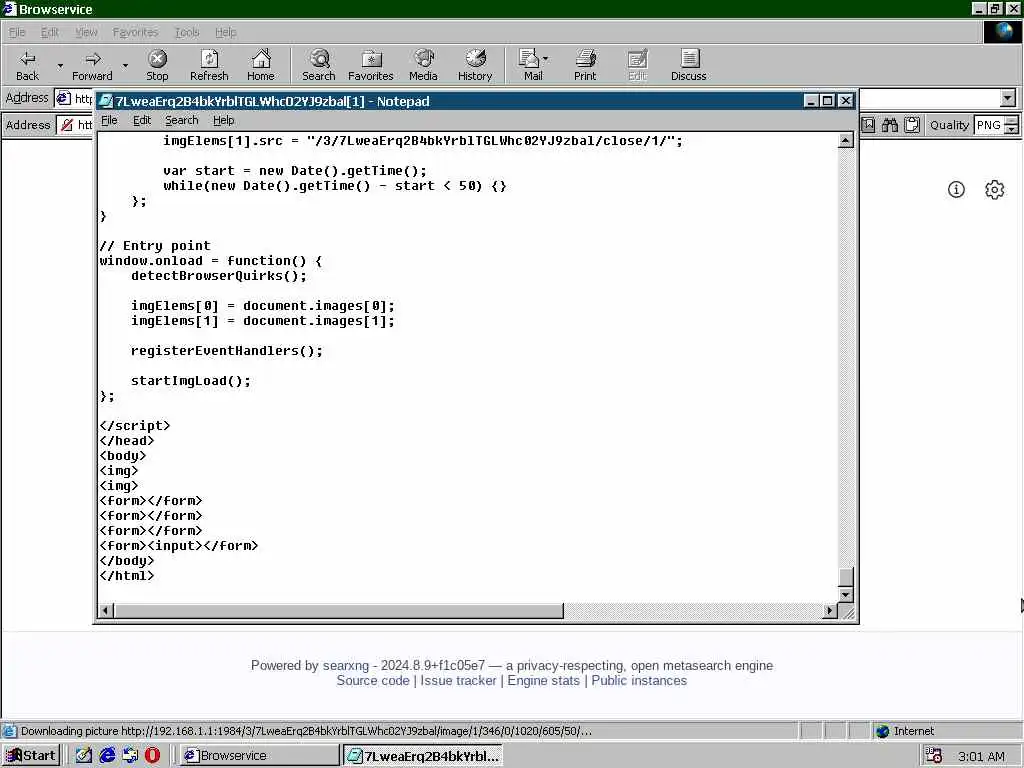Open the searxng link in footer
The image size is (1024, 768).
pyautogui.click(x=346, y=665)
